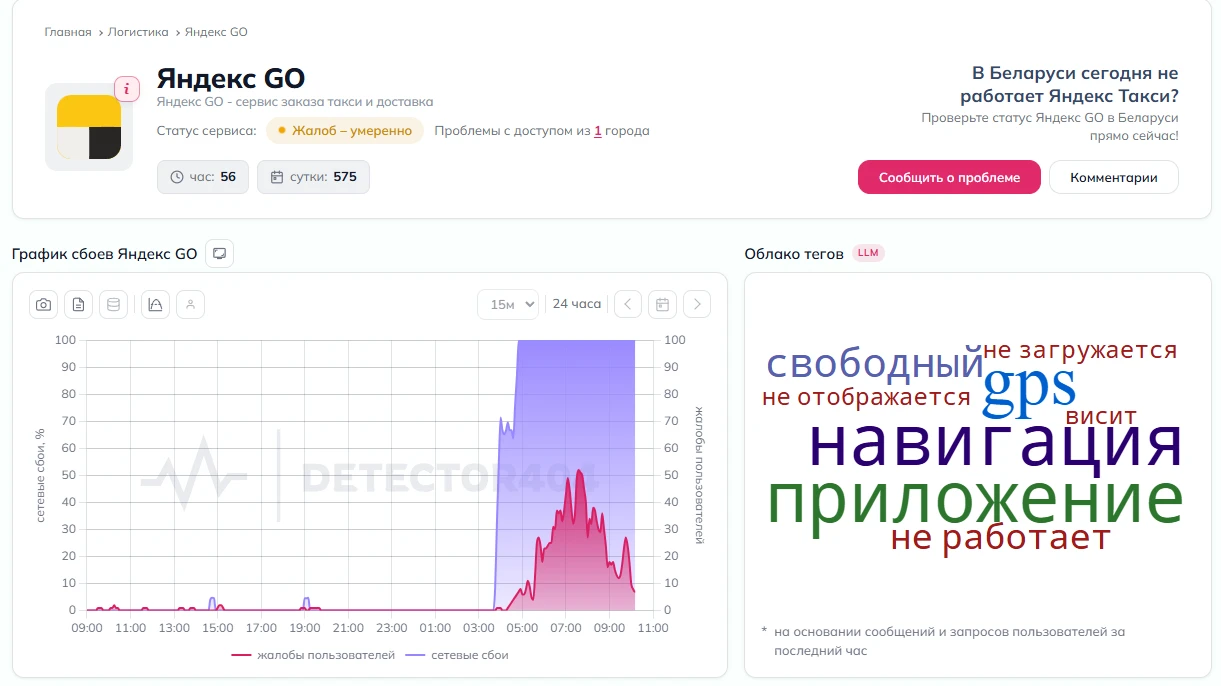
Task: Click the час: 56 counter badge
Action: click(203, 177)
